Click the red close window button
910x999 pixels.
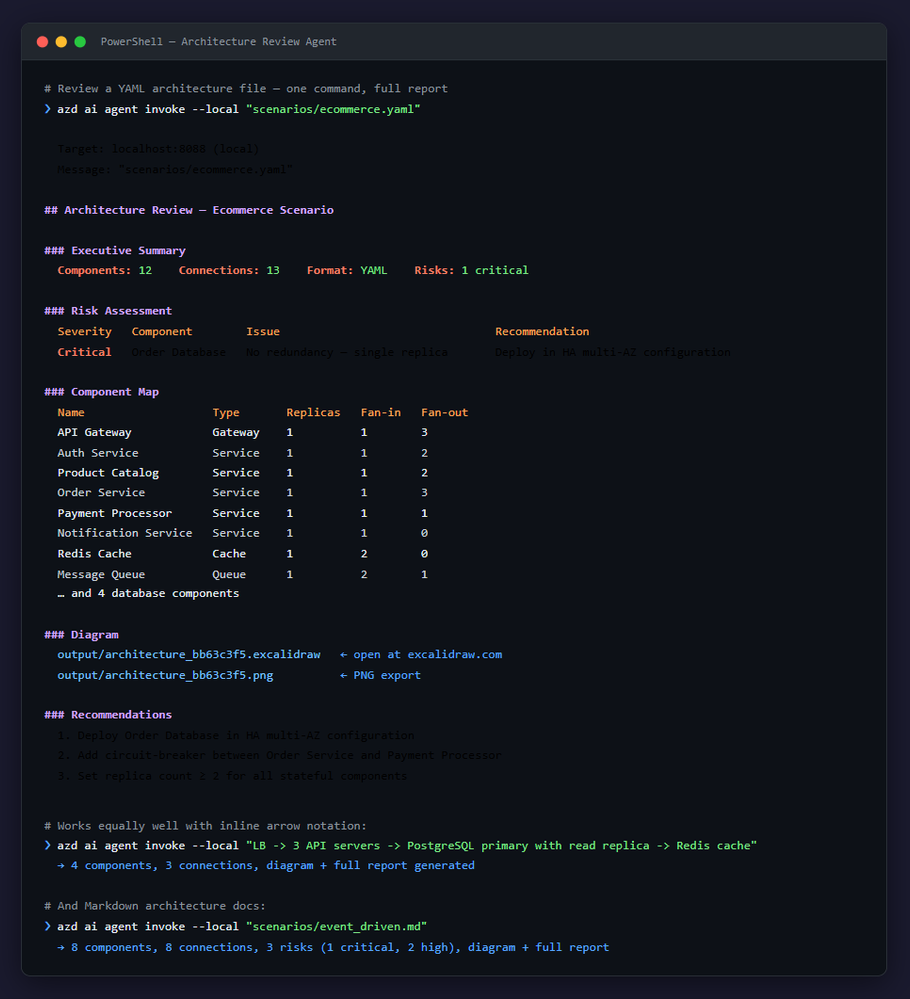[x=43, y=42]
